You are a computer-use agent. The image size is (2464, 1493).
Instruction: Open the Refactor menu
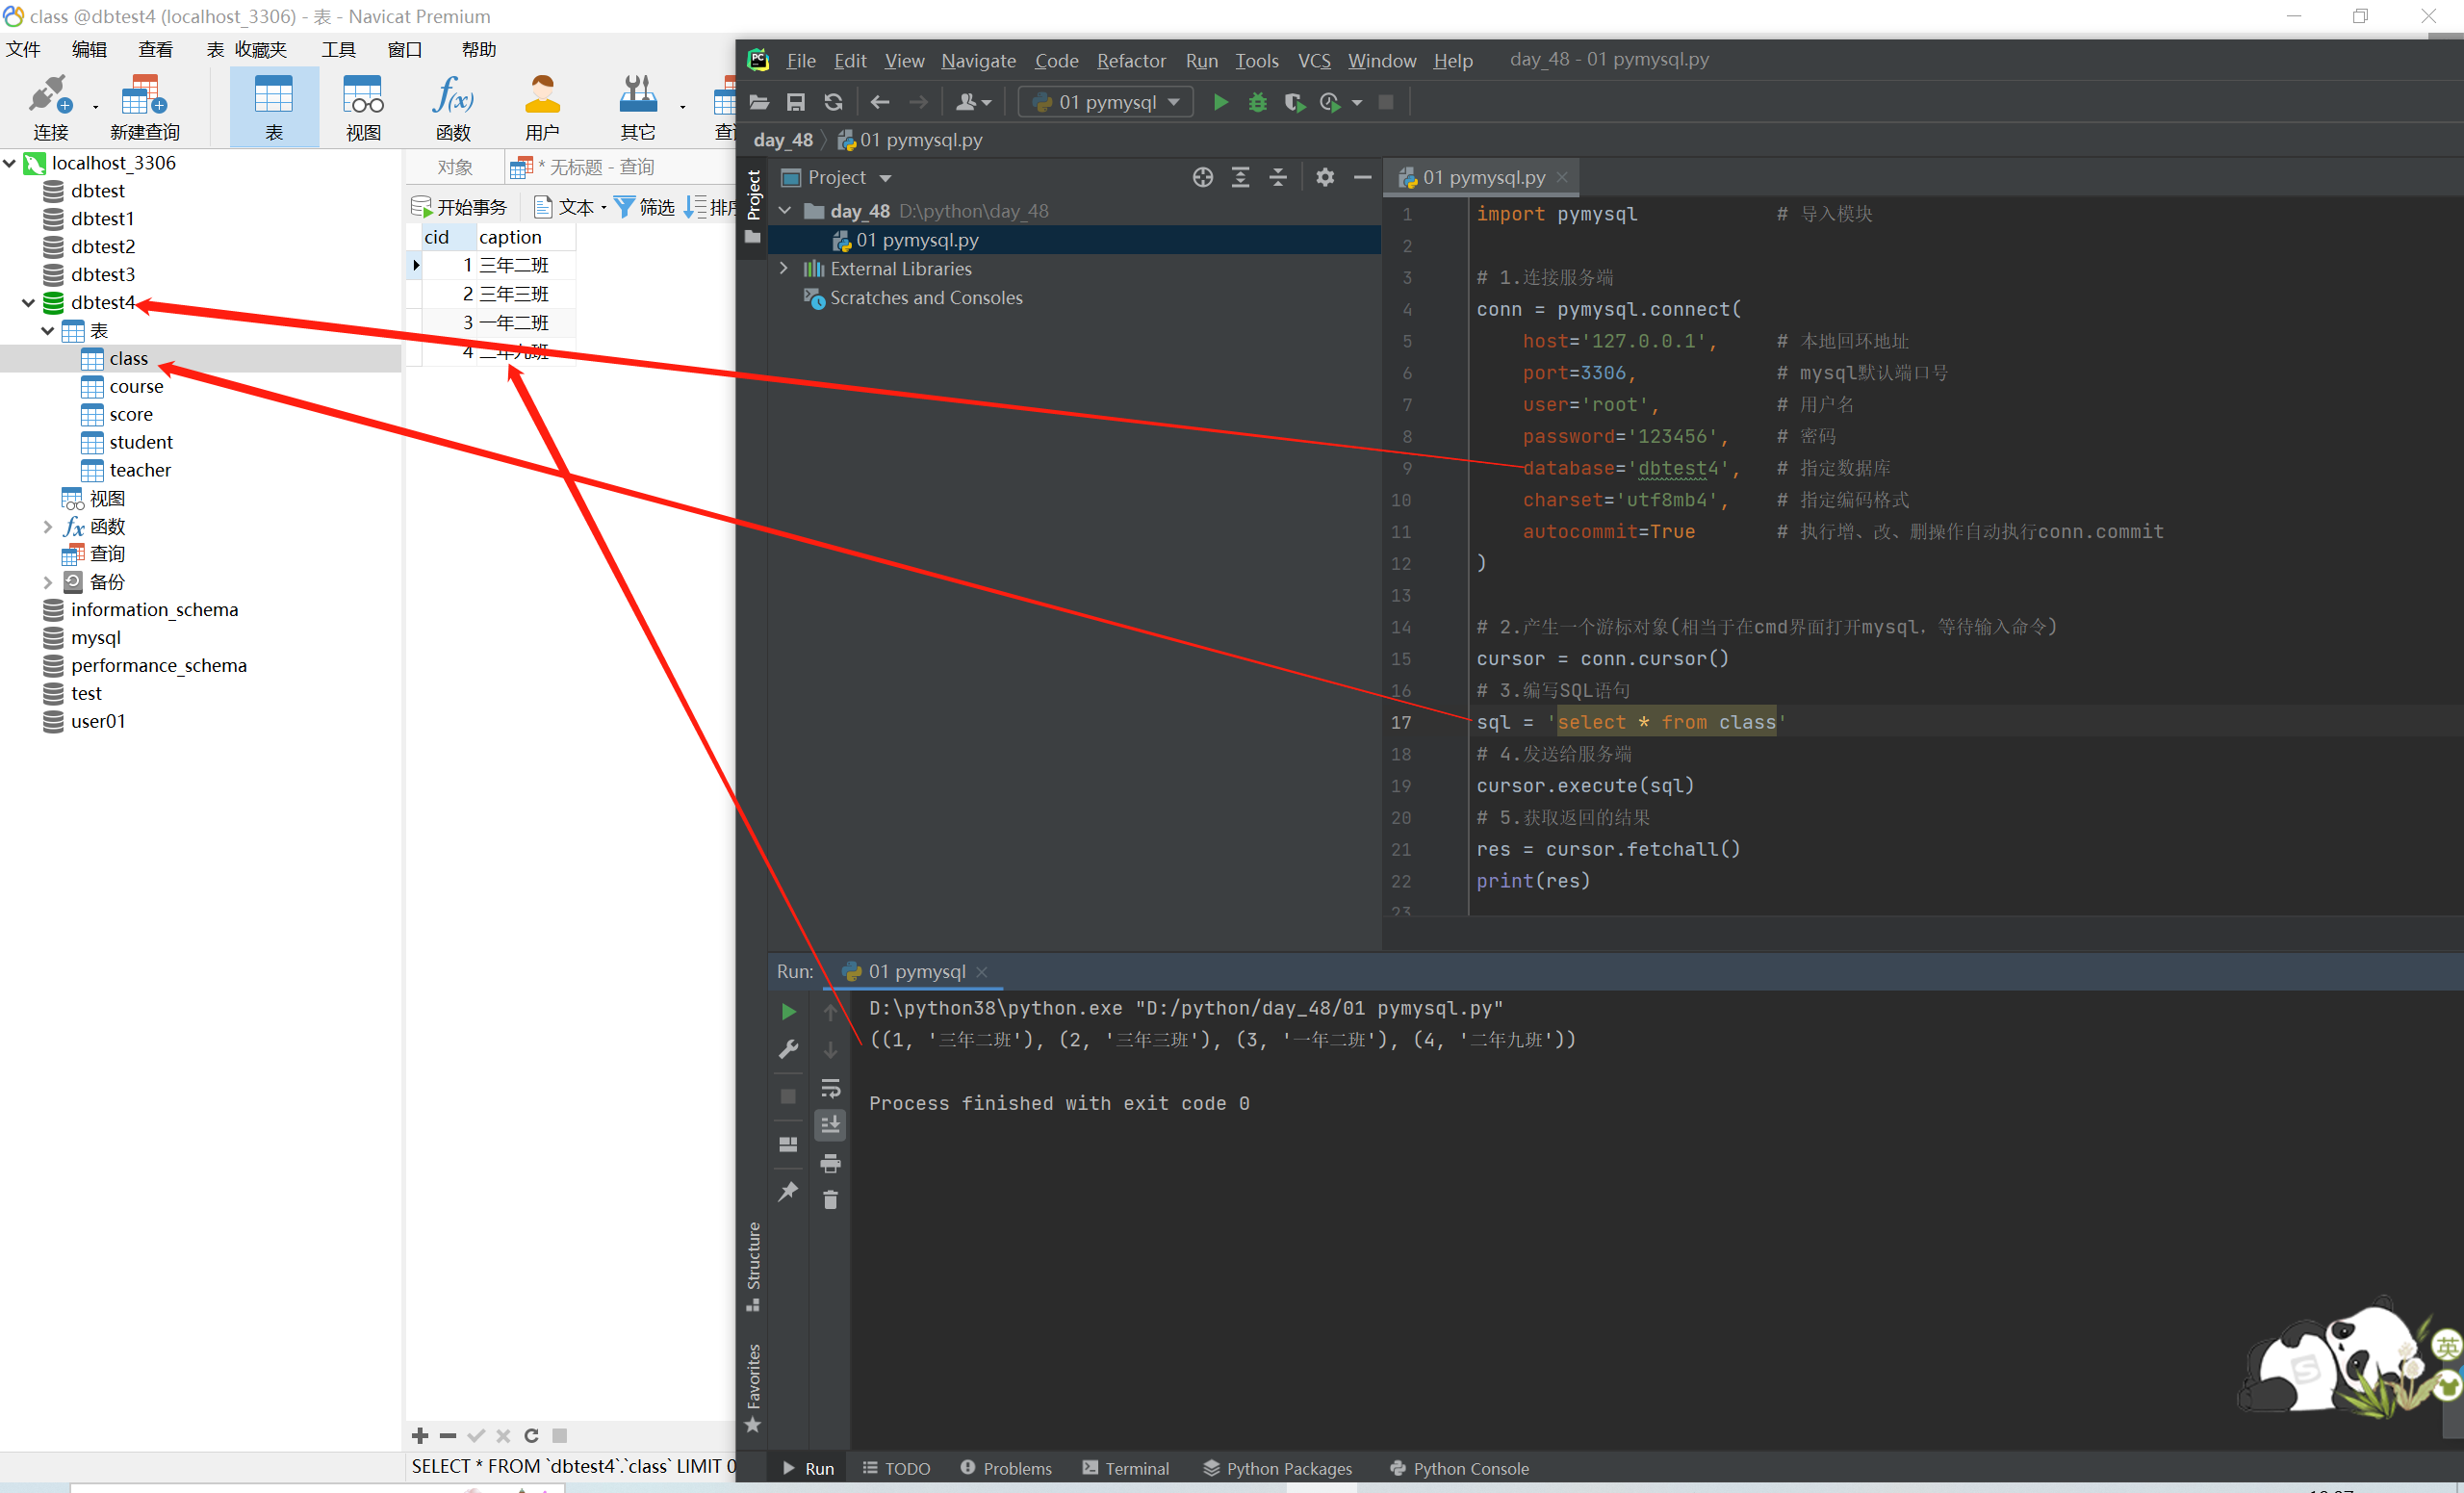tap(1130, 60)
